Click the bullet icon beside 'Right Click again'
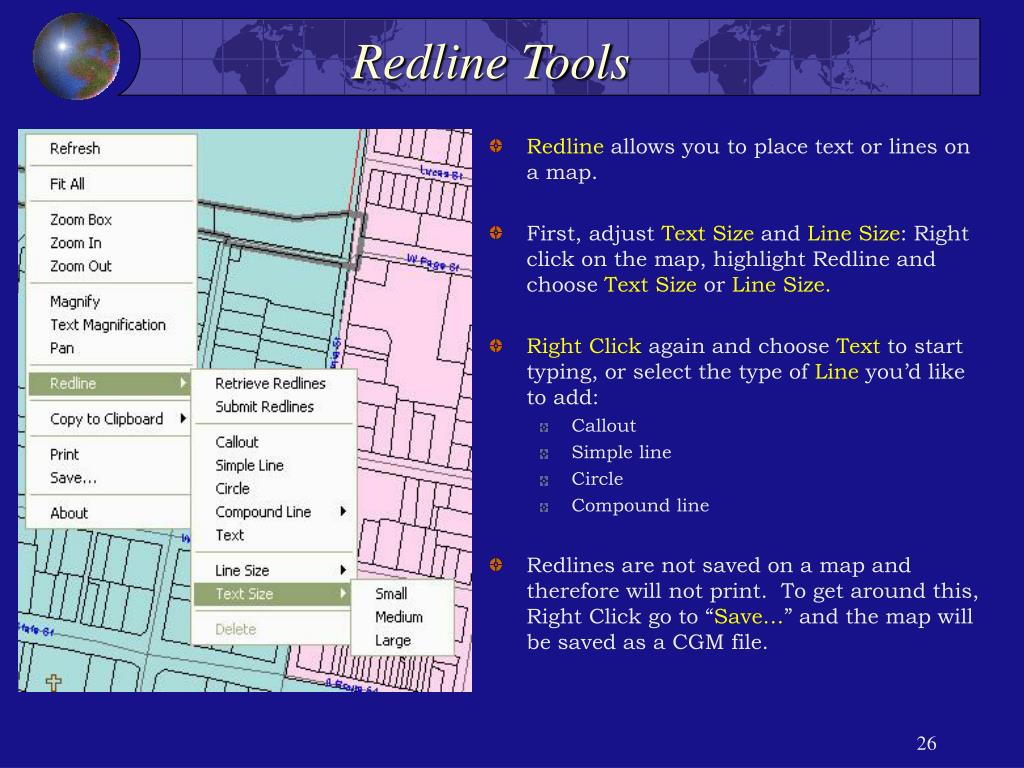This screenshot has height=768, width=1024. click(496, 345)
